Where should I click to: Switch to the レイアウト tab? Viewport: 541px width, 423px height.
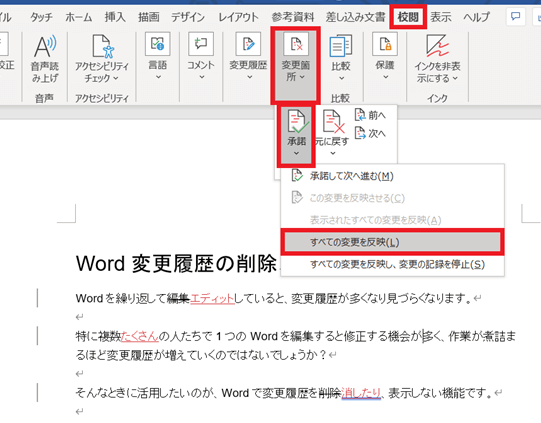[238, 17]
